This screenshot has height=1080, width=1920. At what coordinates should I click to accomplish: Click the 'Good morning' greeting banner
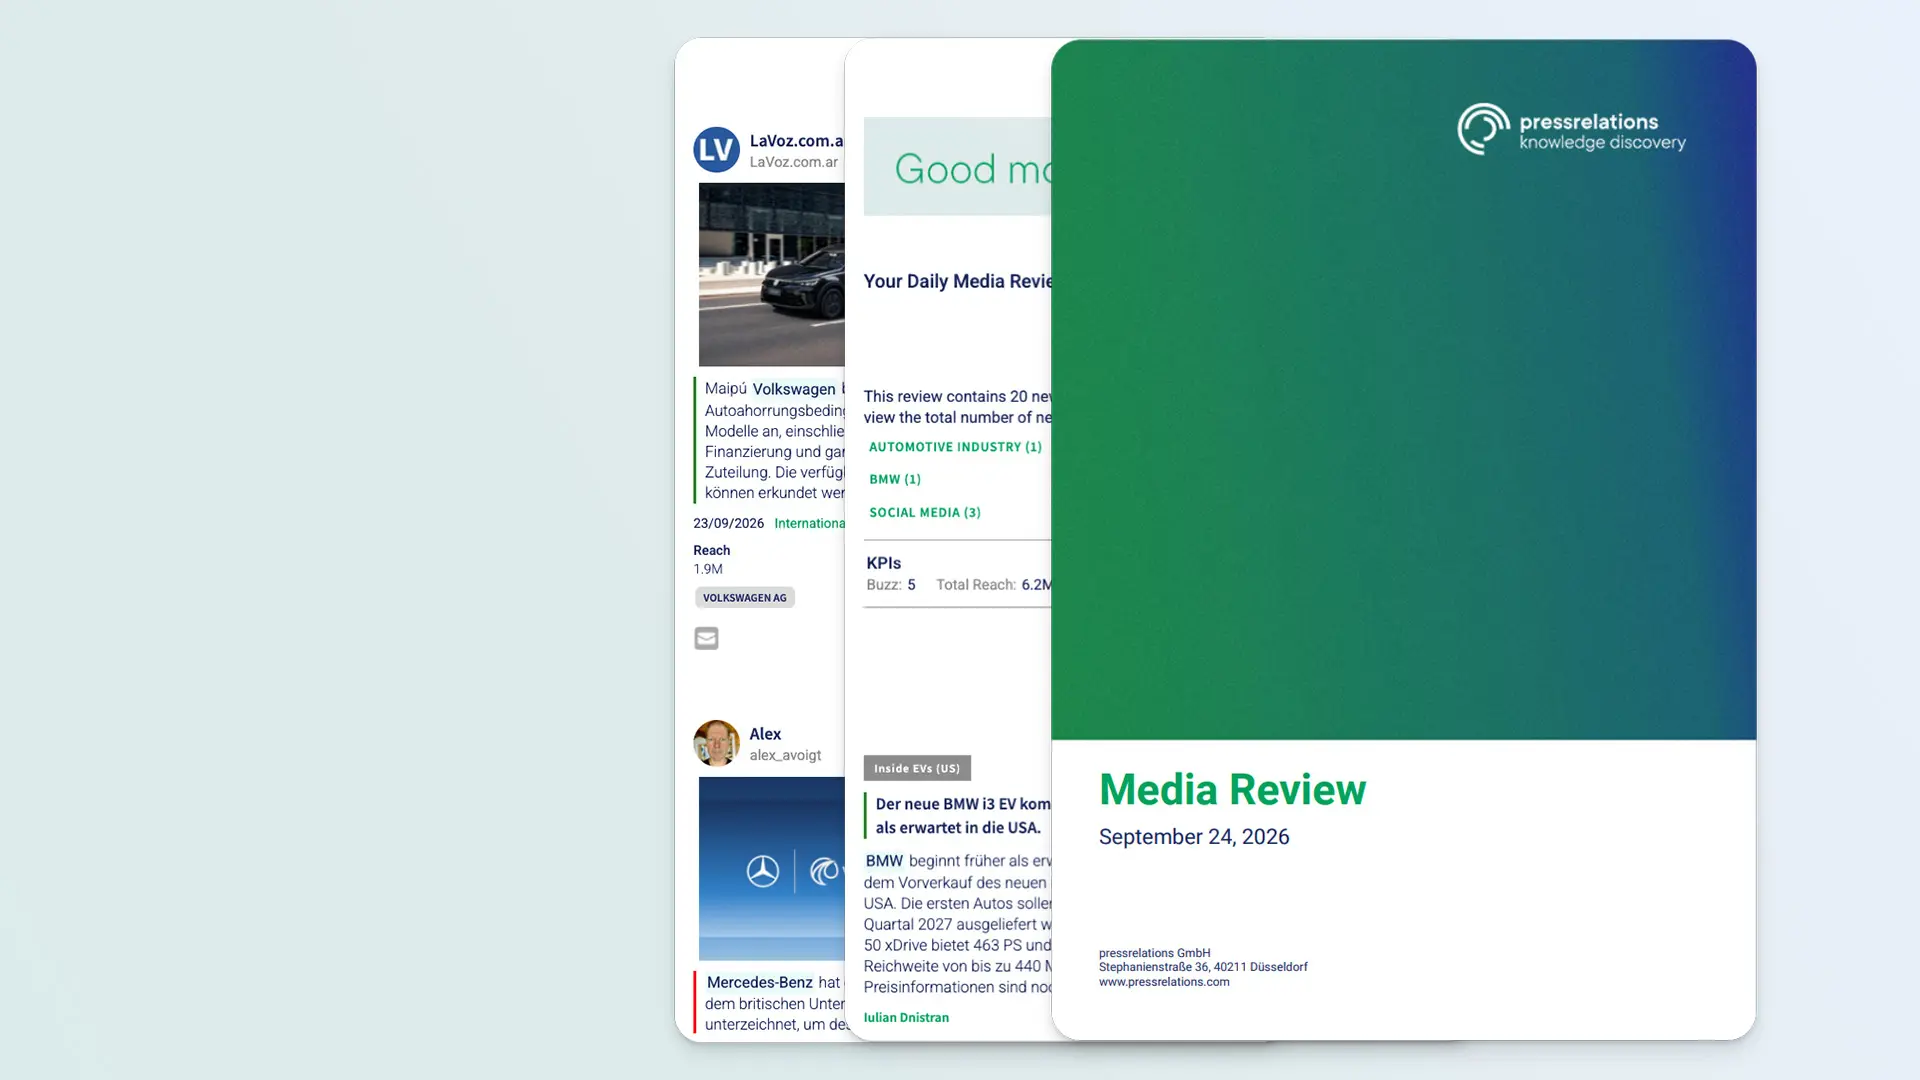point(957,167)
